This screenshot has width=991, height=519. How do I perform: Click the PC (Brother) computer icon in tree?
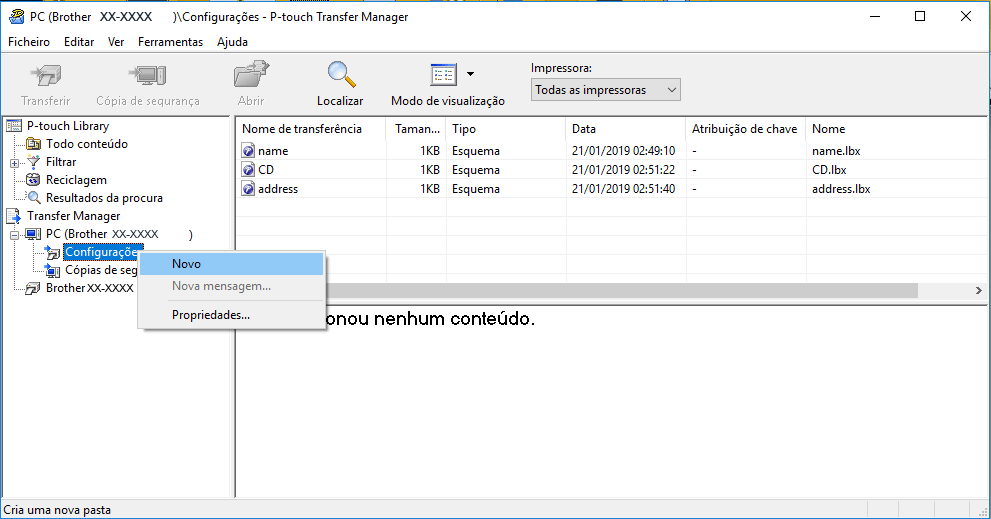click(x=33, y=235)
